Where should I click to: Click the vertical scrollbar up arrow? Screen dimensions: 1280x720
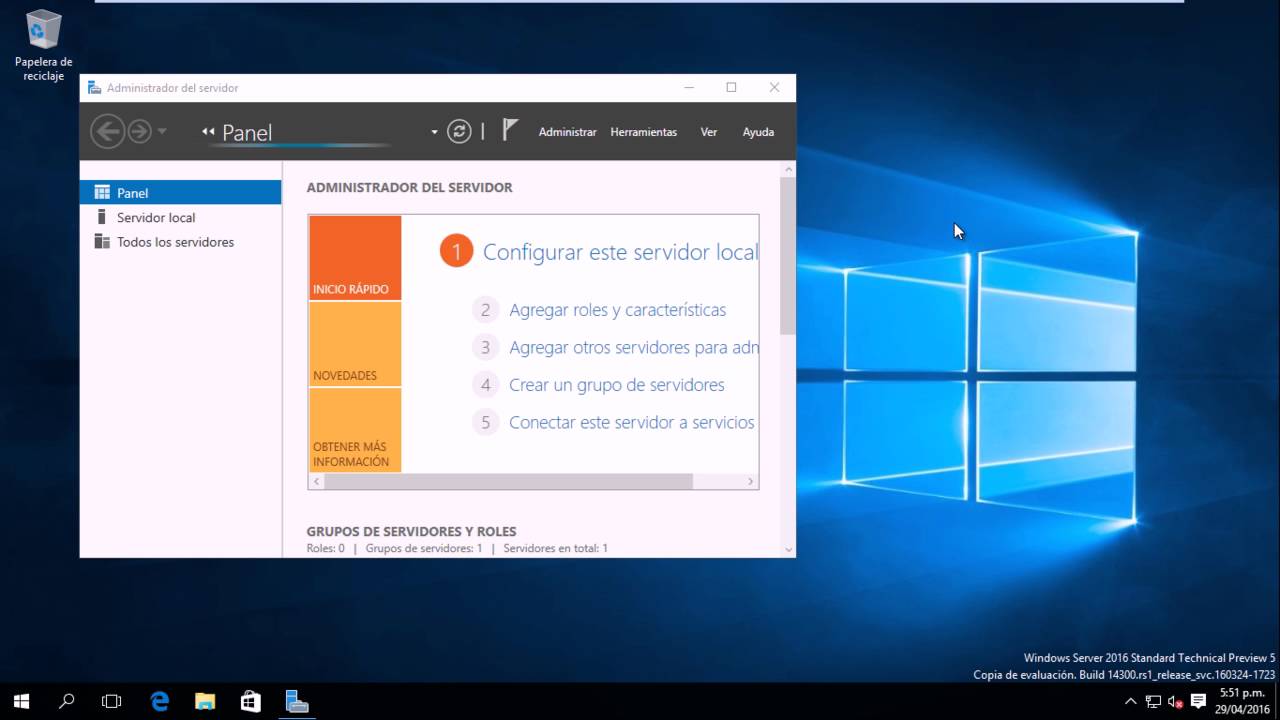pyautogui.click(x=788, y=169)
